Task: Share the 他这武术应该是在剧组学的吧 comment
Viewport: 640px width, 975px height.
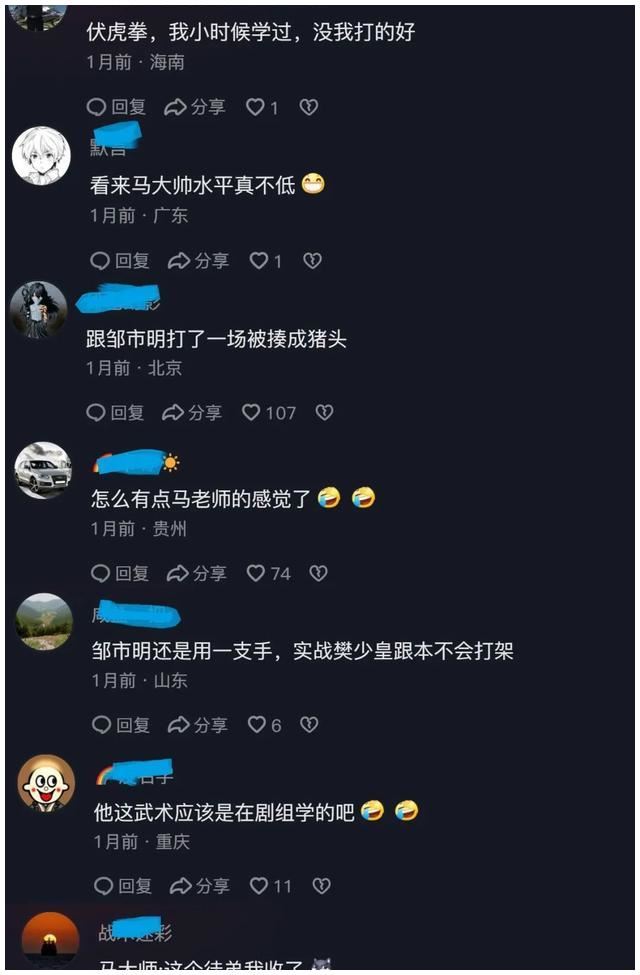Action: (200, 885)
